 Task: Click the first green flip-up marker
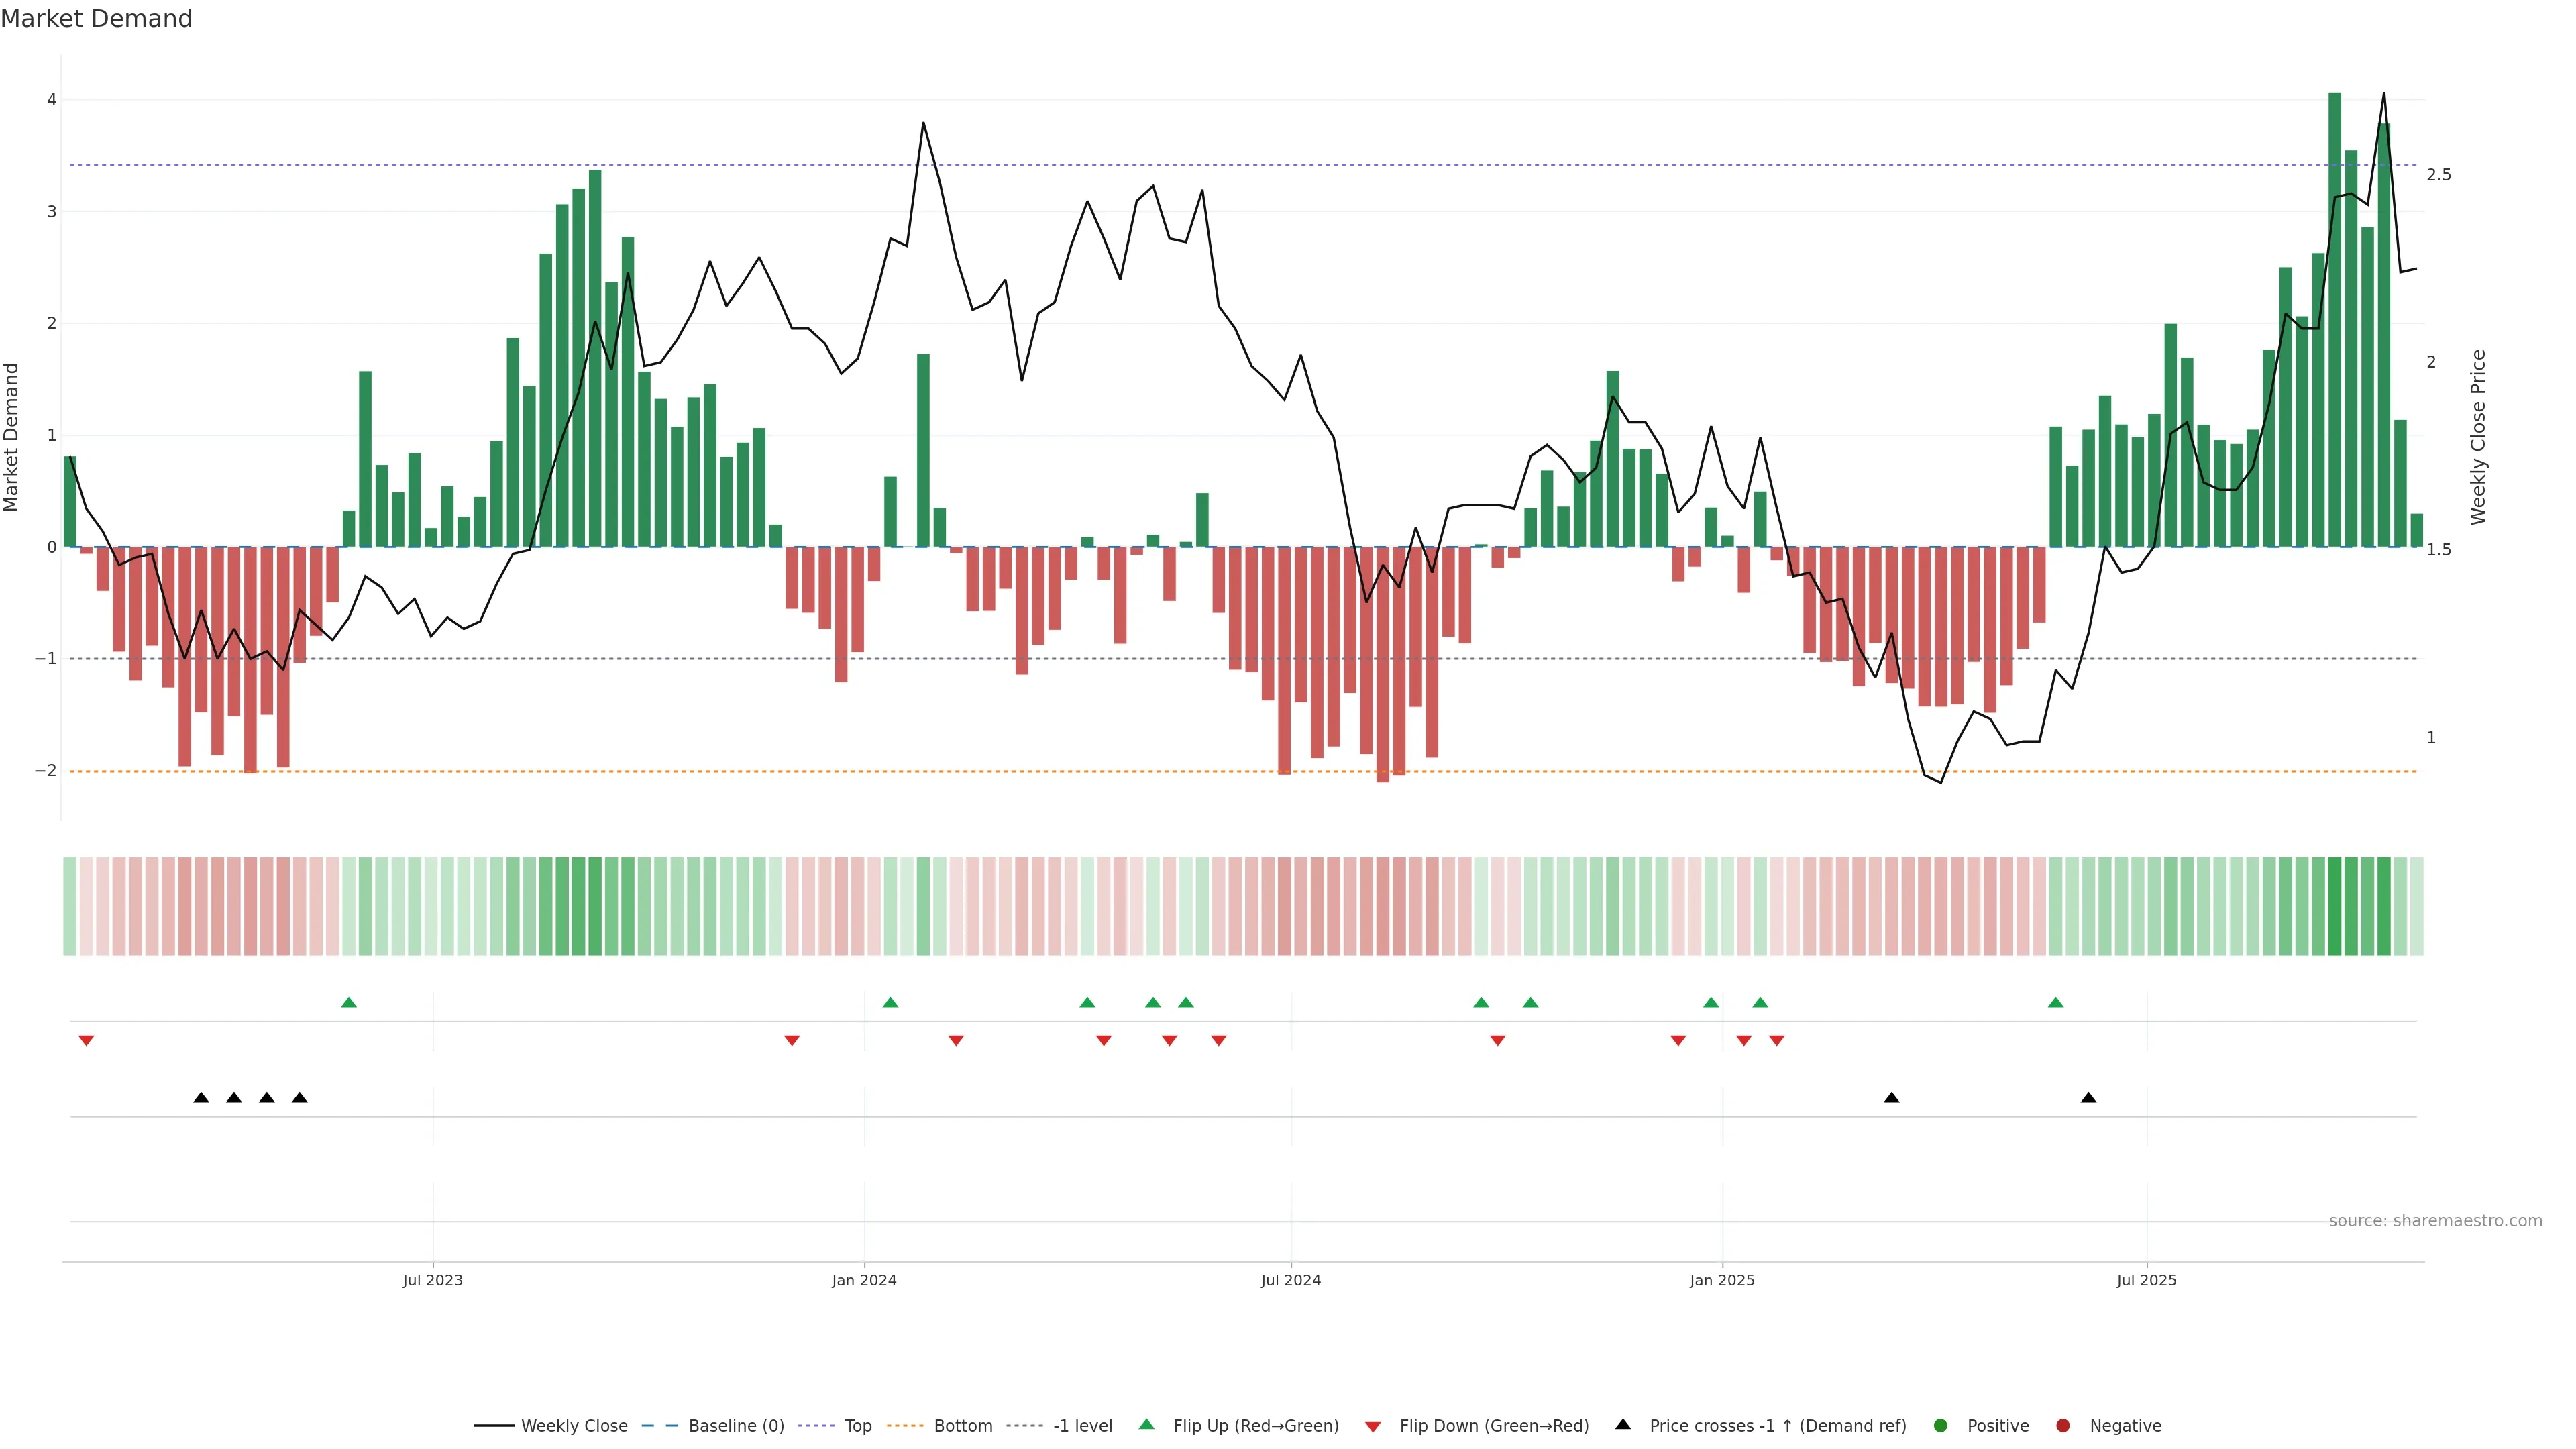(x=349, y=1002)
